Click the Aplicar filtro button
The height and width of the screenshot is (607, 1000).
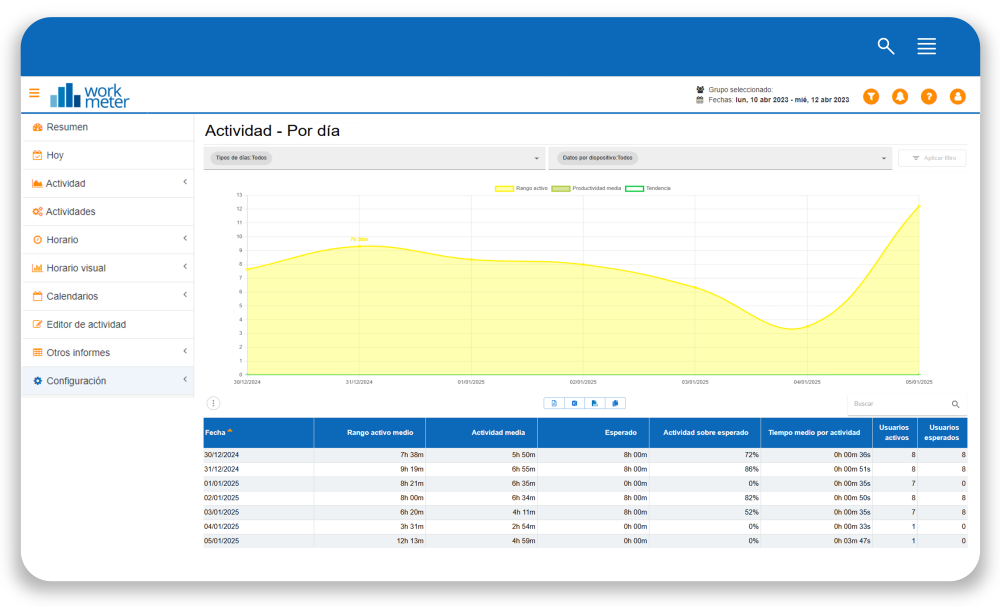click(932, 158)
